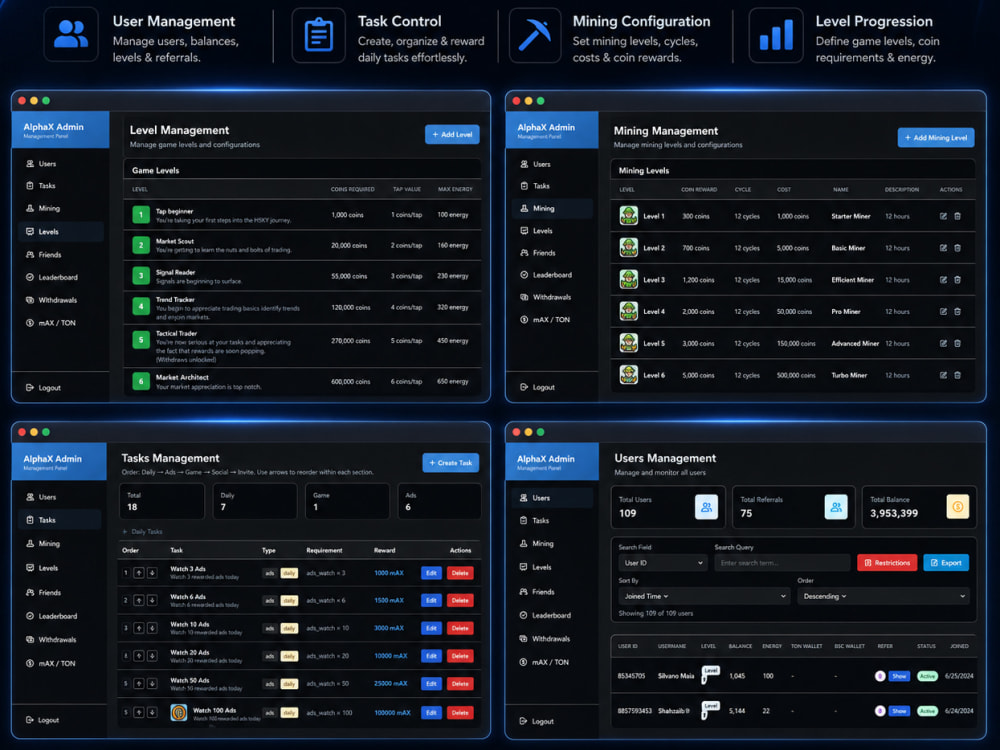This screenshot has width=1000, height=750.
Task: Click trash icon for Turbo Miner row
Action: click(957, 376)
